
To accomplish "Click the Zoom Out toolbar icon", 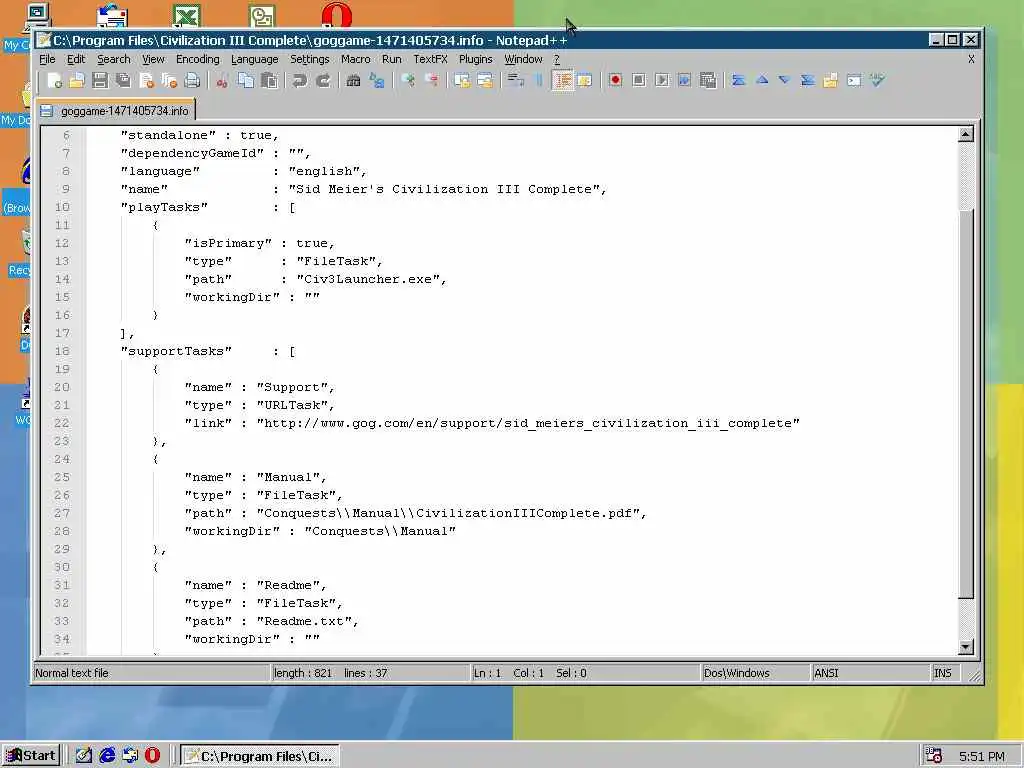I will 431,80.
